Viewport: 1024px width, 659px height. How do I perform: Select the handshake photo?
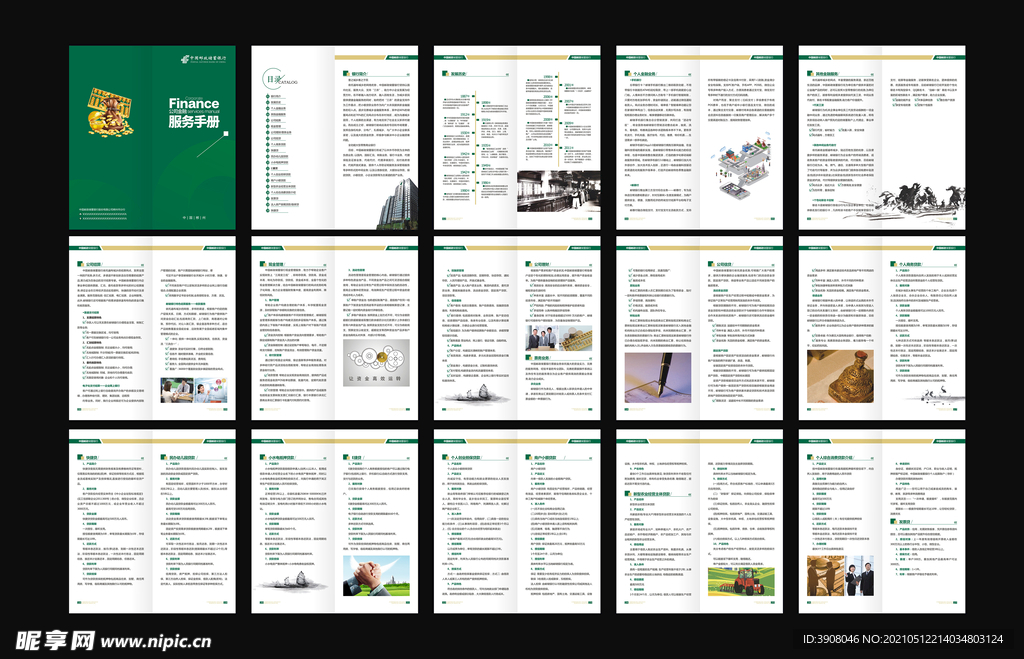[376, 575]
